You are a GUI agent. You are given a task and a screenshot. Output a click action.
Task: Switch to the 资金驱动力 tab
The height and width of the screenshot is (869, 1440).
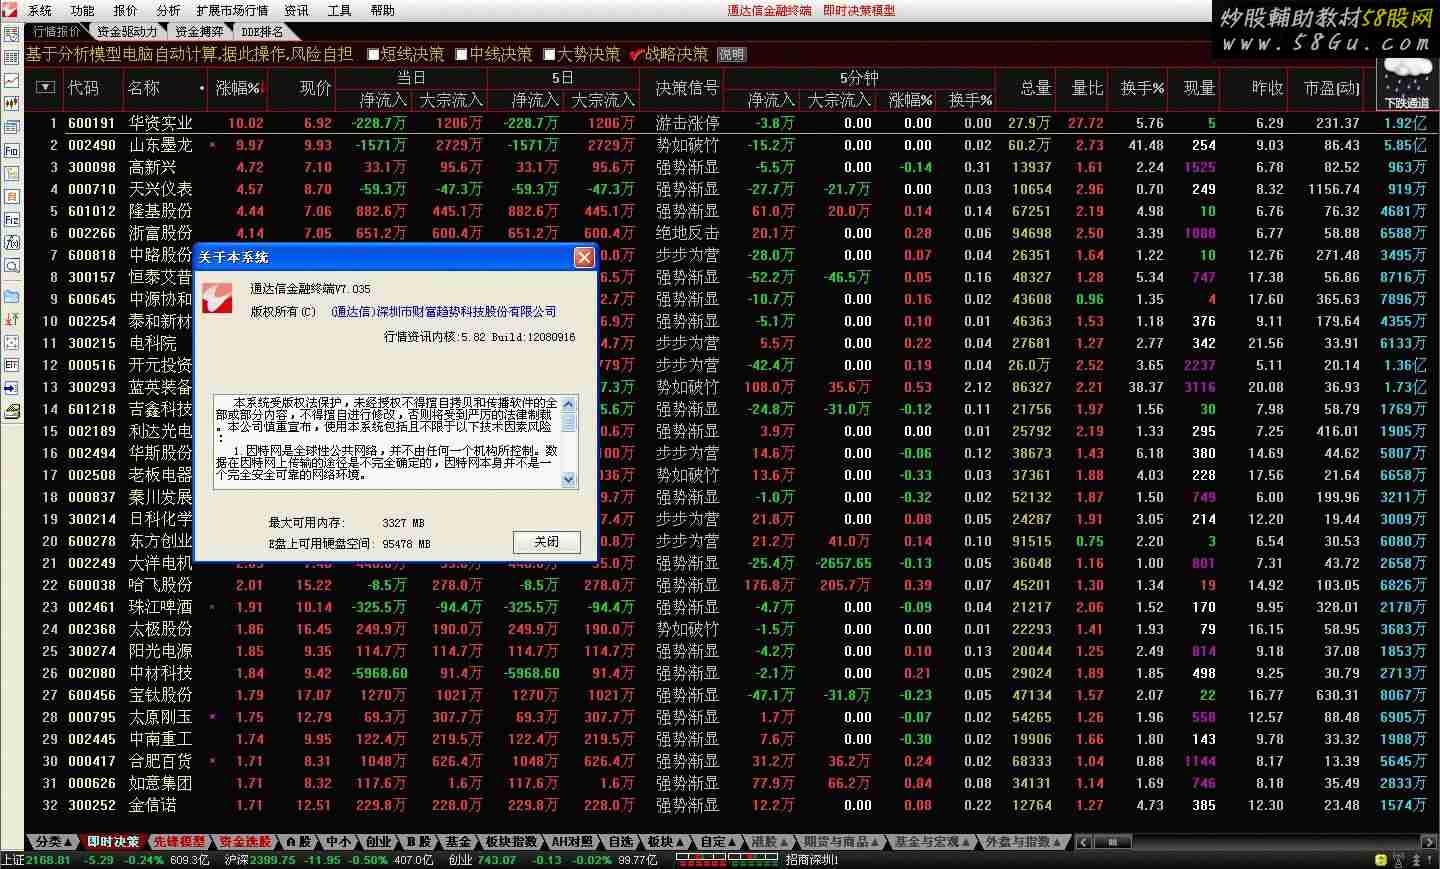pos(127,32)
